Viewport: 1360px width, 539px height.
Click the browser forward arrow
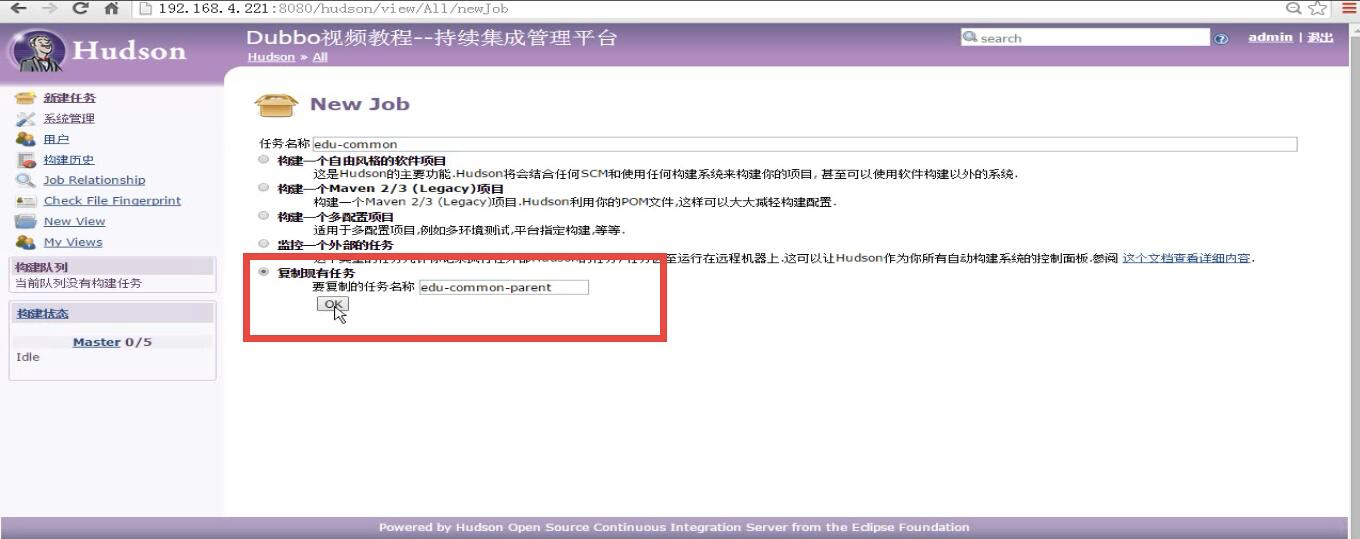pos(49,8)
